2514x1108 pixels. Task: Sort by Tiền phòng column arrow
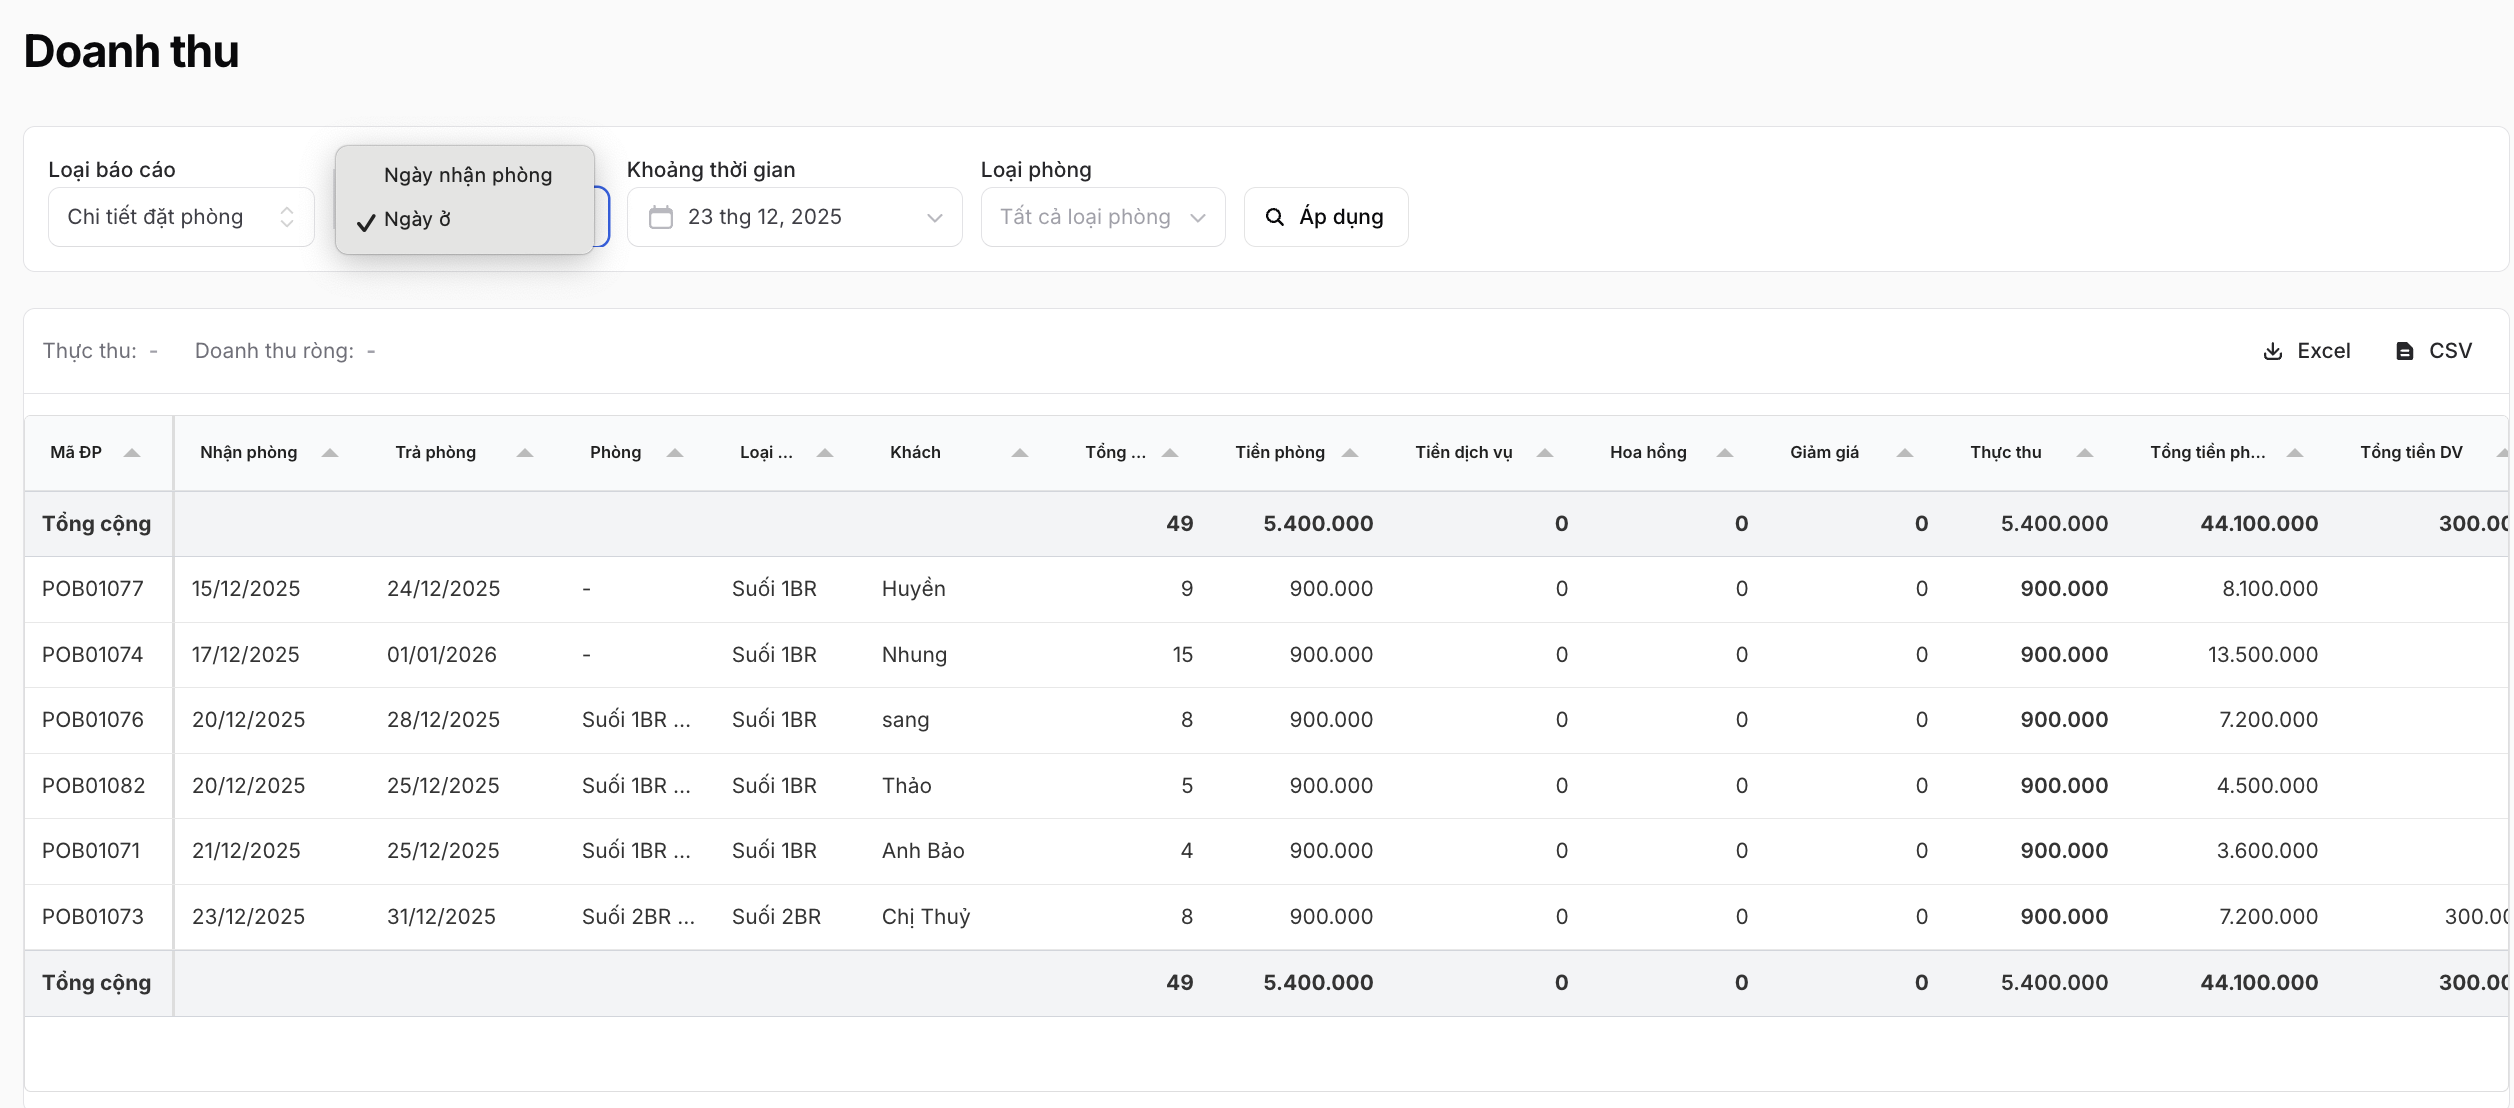tap(1349, 453)
